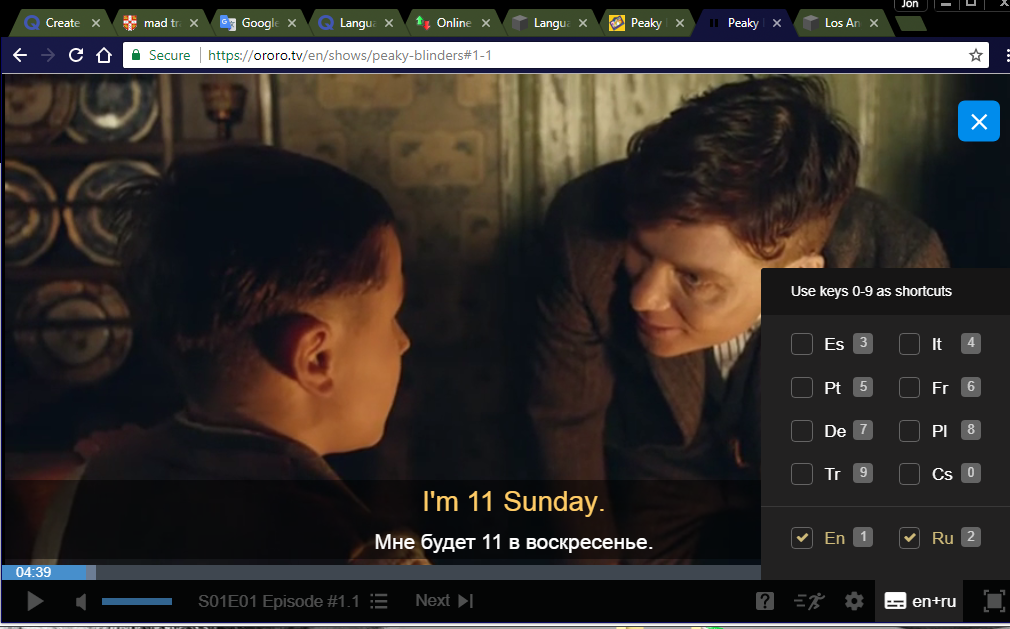Viewport: 1010px width, 629px height.
Task: Click the Russian subtitle line
Action: point(513,542)
